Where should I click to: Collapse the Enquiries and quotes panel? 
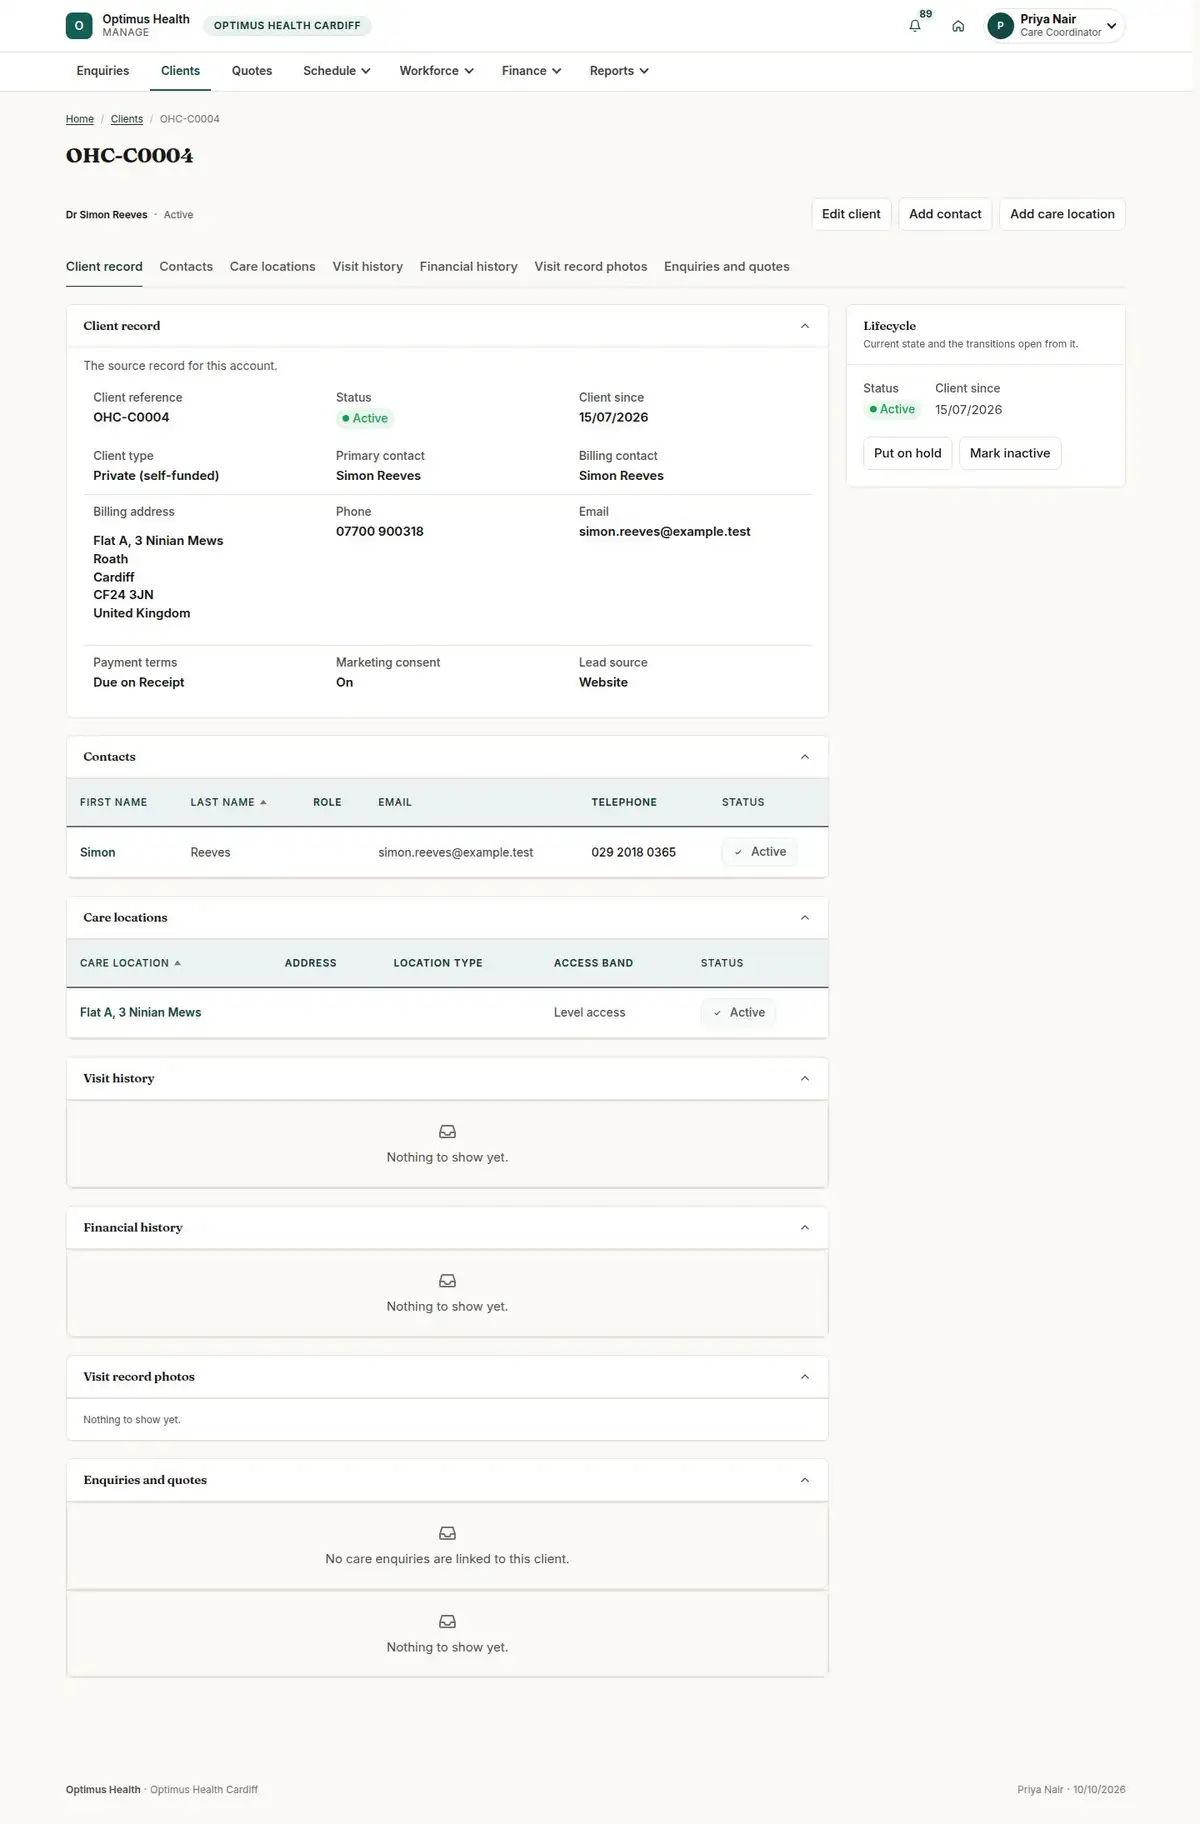pyautogui.click(x=805, y=1480)
